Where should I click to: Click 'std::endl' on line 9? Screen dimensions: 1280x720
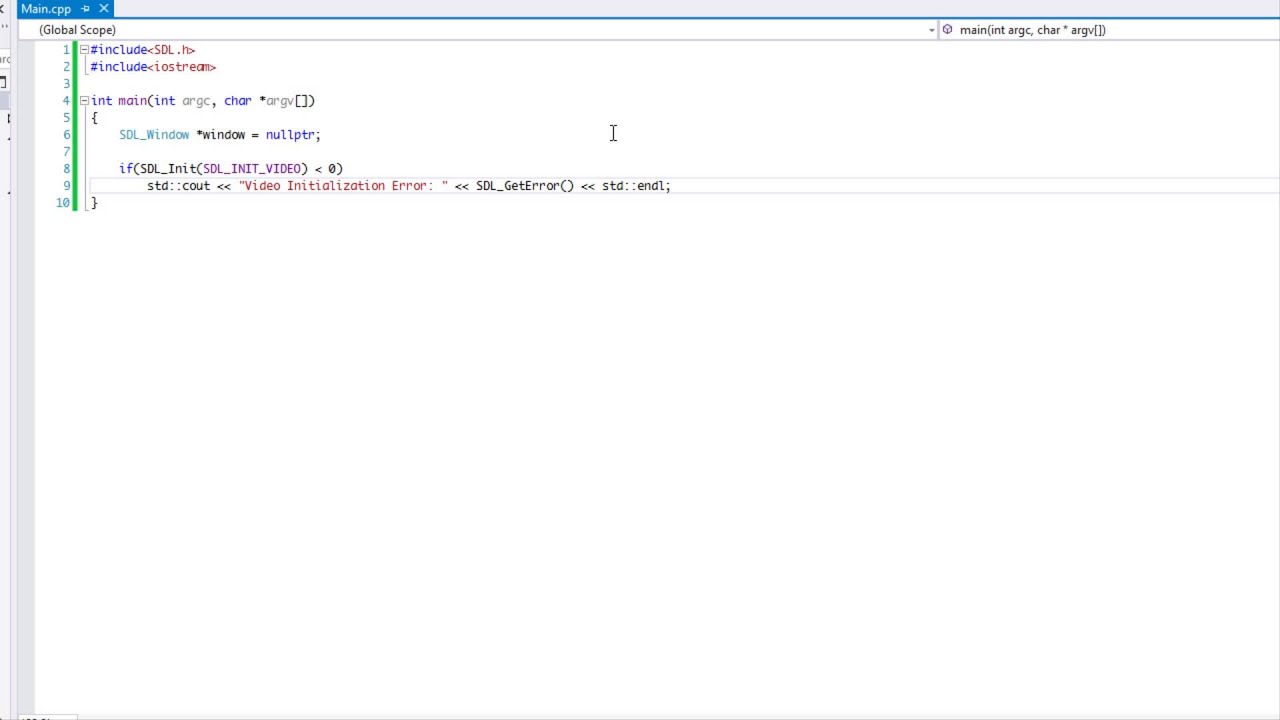point(634,186)
